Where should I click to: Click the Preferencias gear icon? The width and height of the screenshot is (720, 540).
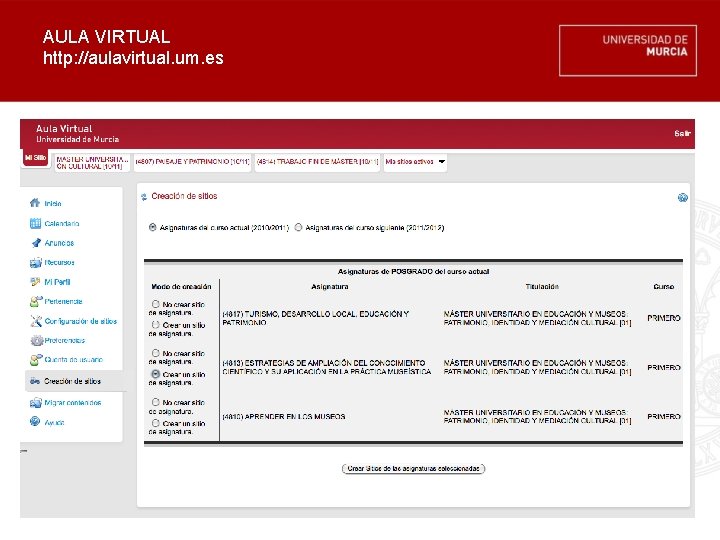click(37, 340)
